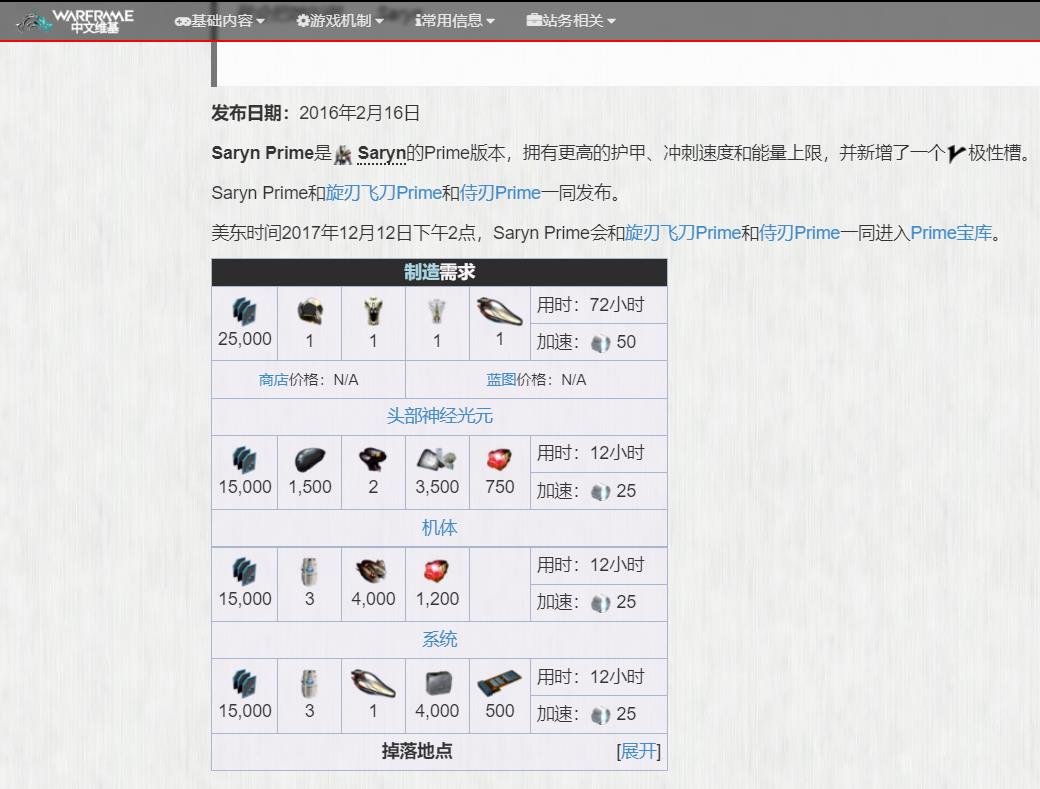Screen dimensions: 1040x789
Task: Click the gray box icon above 4,000
Action: tap(438, 683)
